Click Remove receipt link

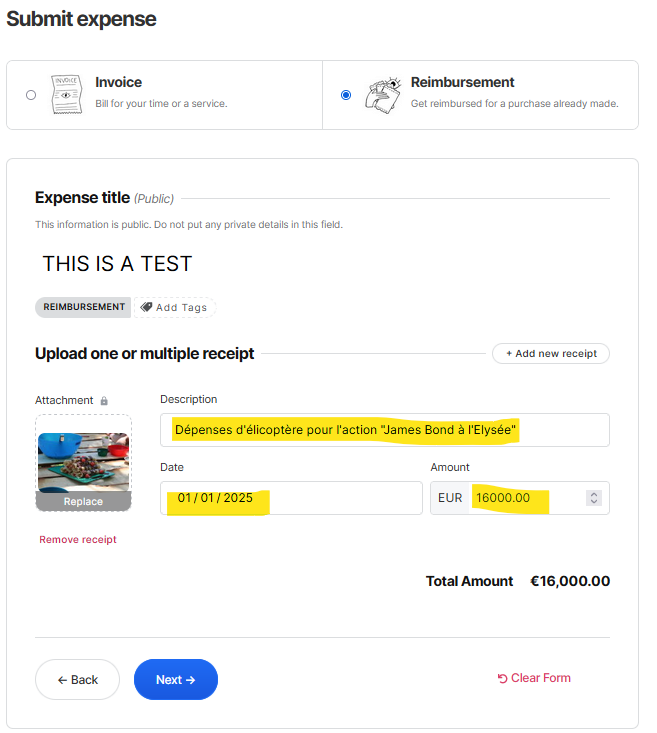coord(78,540)
